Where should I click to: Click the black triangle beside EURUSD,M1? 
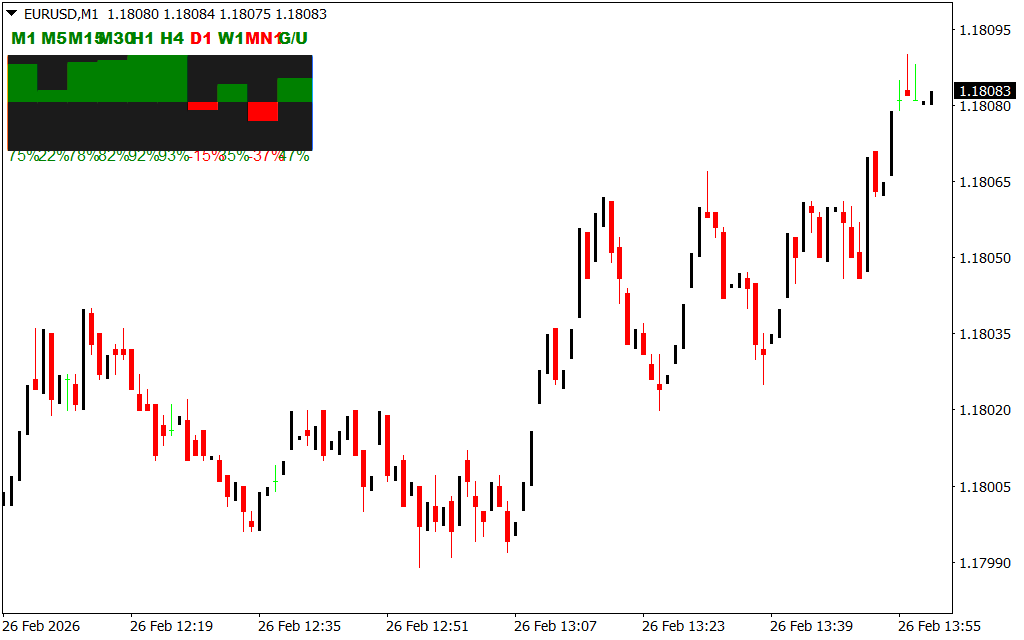(x=11, y=15)
